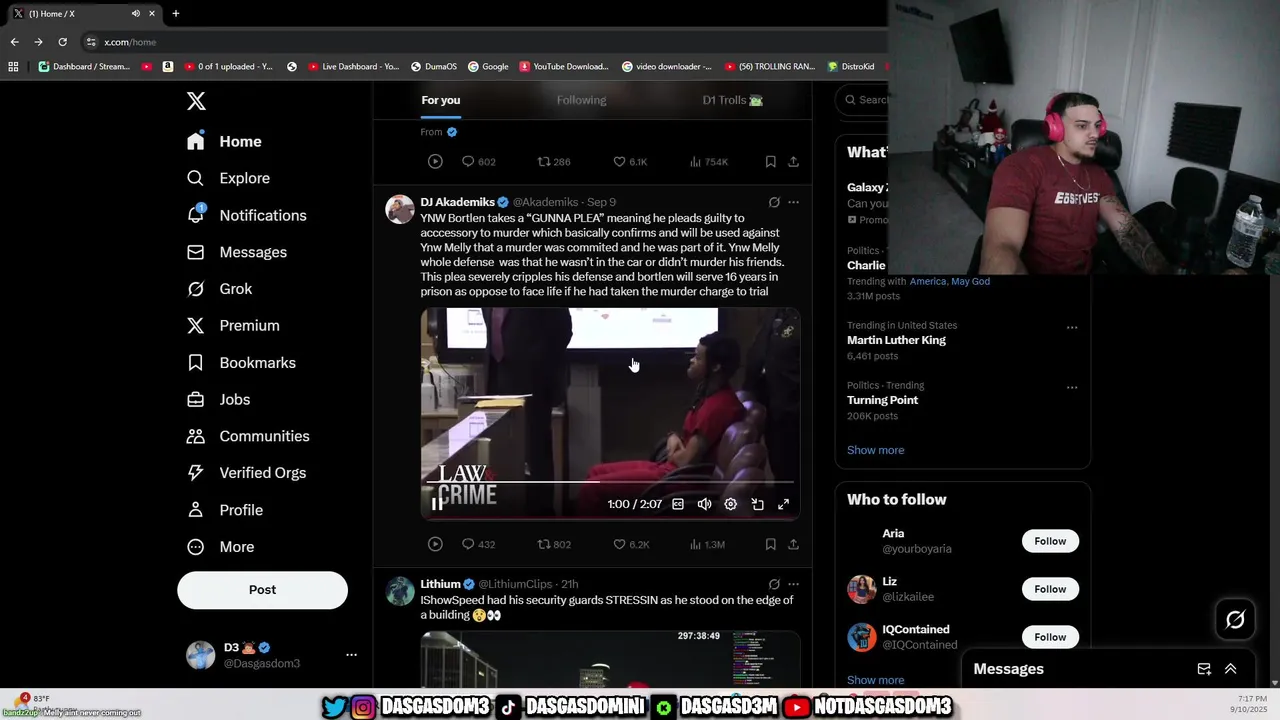Open Lithium post options menu

pos(793,584)
